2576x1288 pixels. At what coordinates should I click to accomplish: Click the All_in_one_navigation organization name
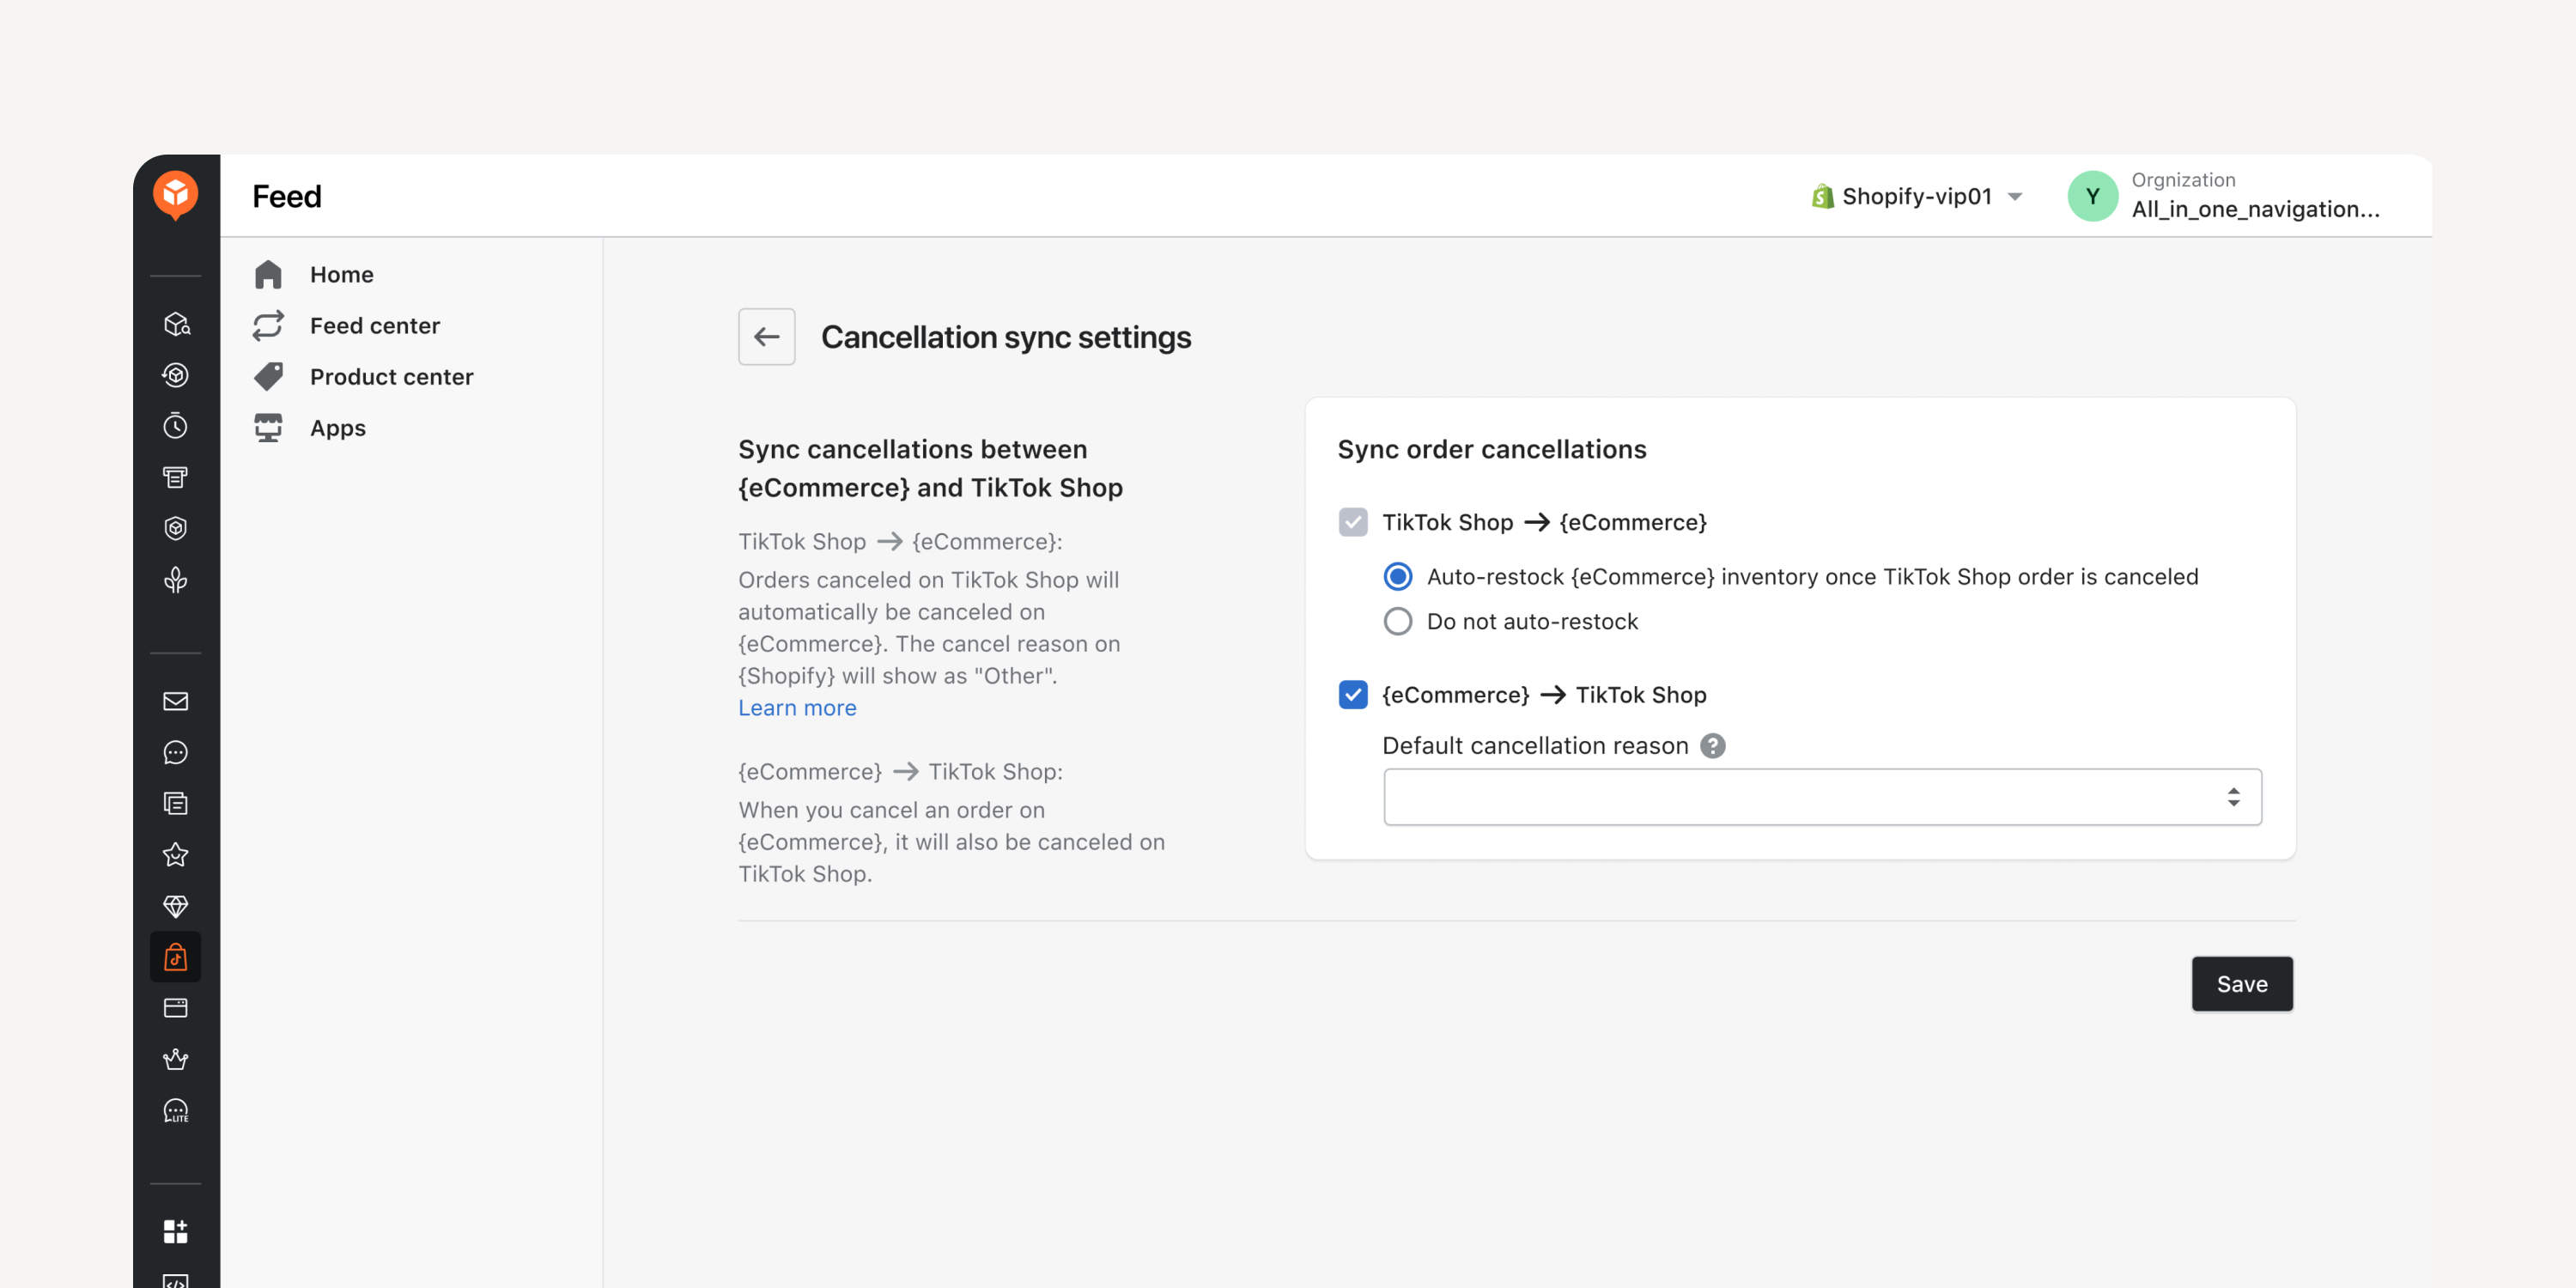(x=2255, y=209)
